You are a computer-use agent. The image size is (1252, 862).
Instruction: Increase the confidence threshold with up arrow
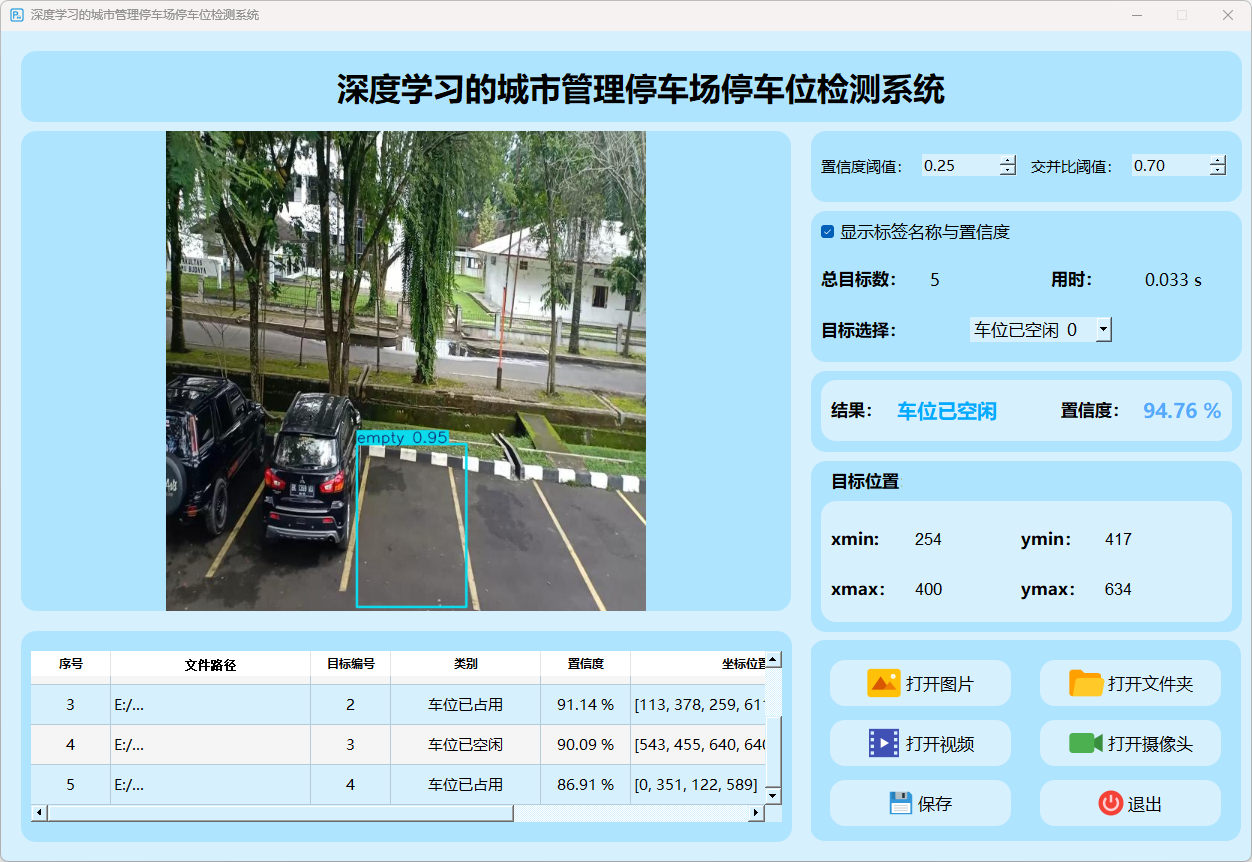point(1007,160)
